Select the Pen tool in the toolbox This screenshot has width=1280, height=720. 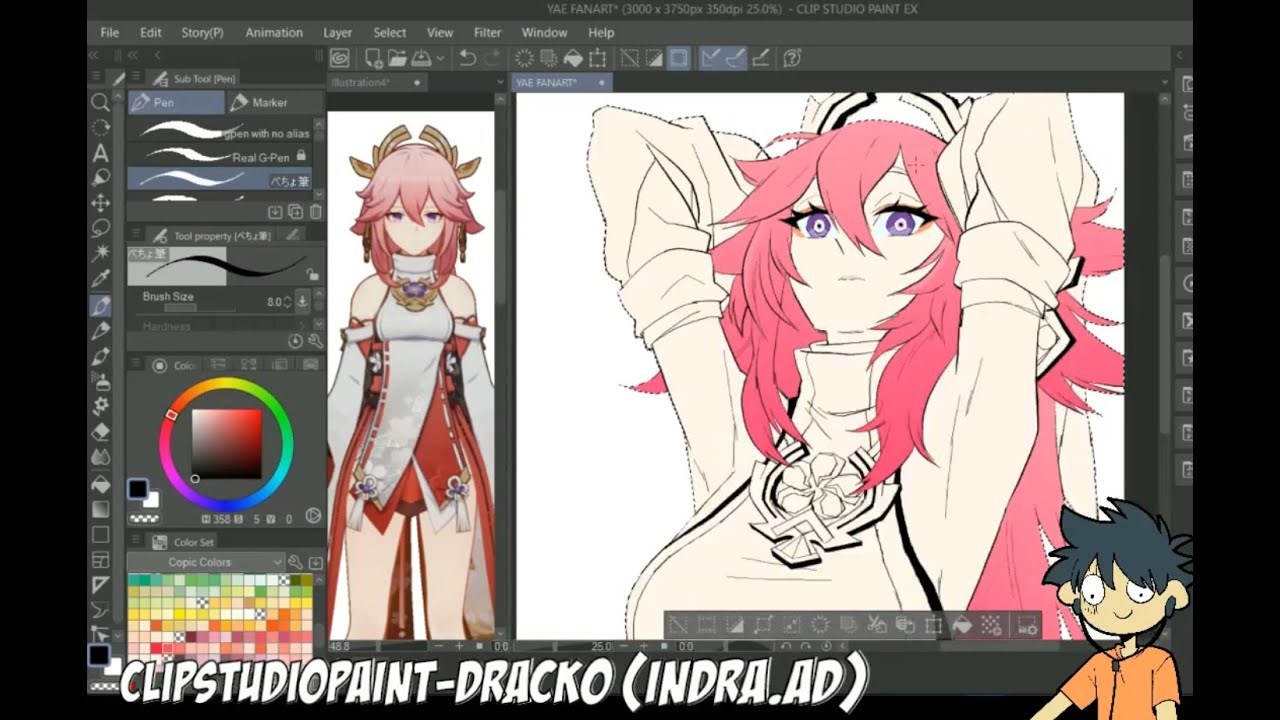click(x=100, y=305)
